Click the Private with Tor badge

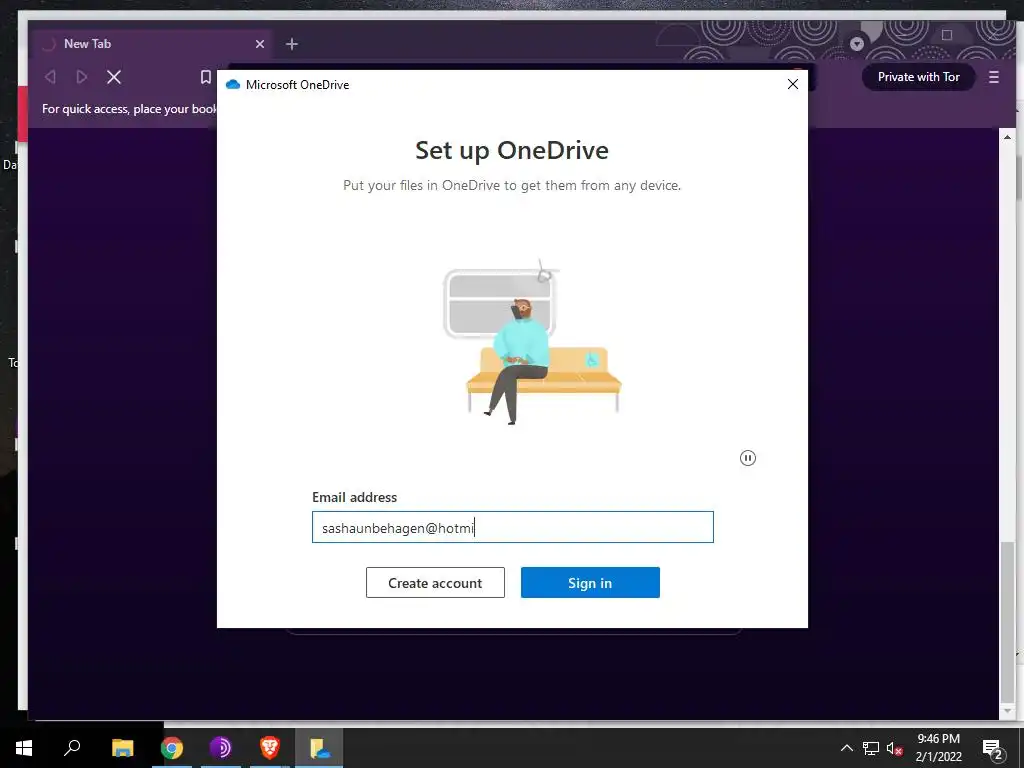click(x=918, y=77)
